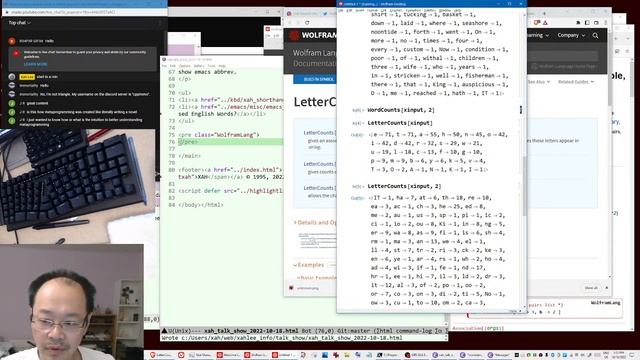640x360 pixels.
Task: Reload the Wolfram documentation browser page
Action: (307, 23)
